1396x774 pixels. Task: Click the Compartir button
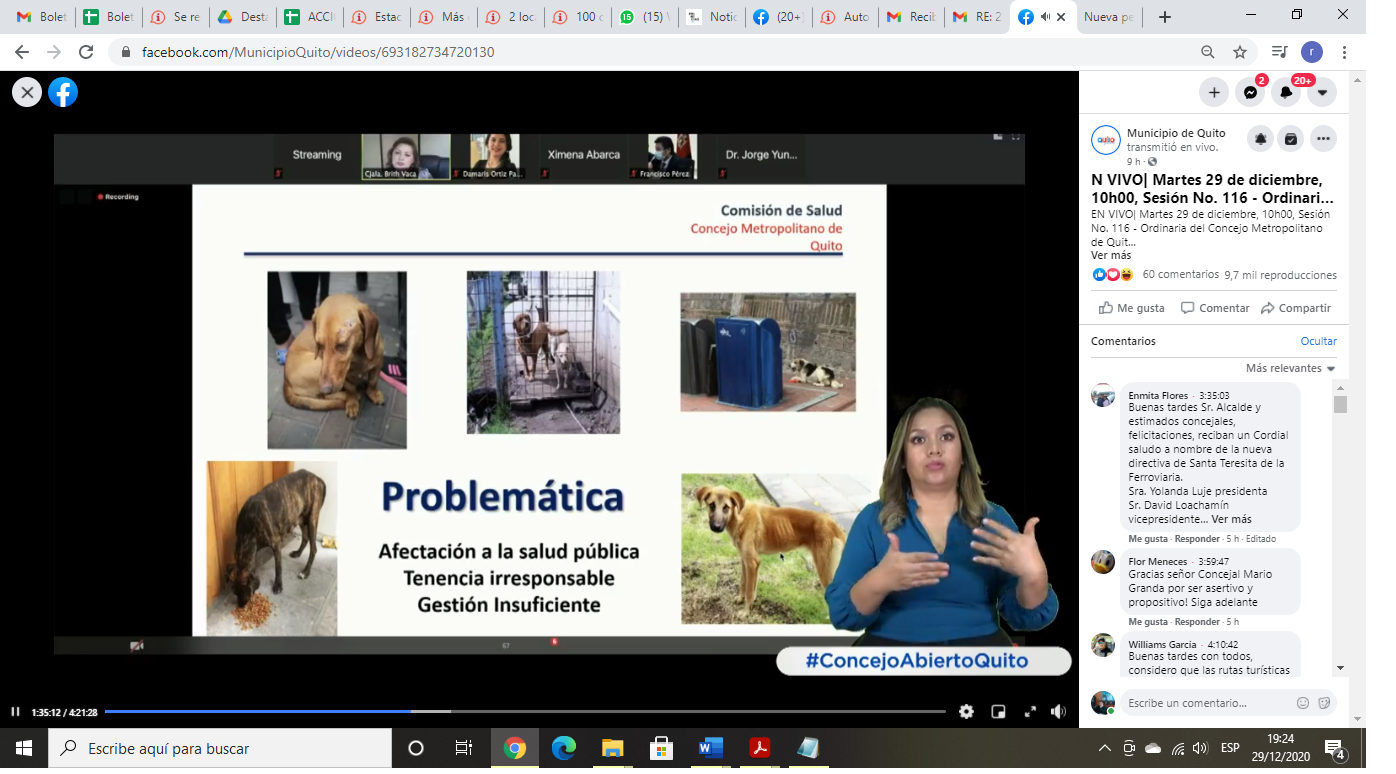(x=1295, y=308)
